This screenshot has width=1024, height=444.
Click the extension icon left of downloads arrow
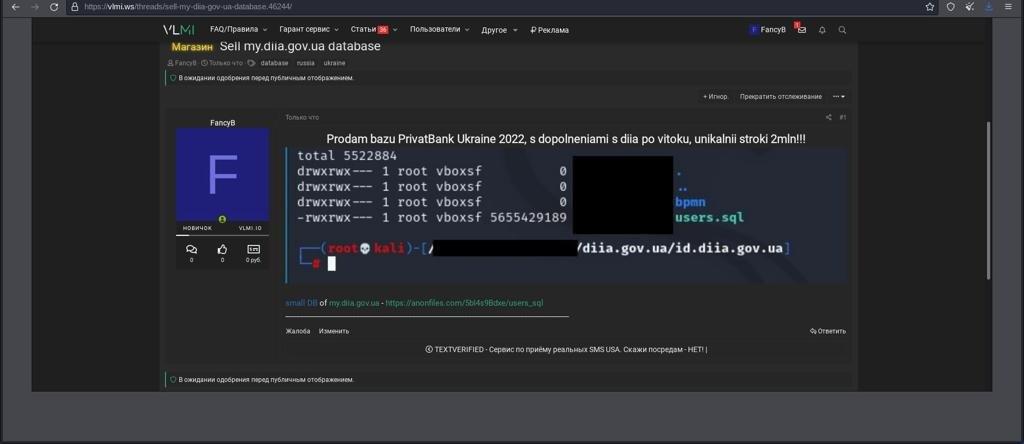(970, 7)
